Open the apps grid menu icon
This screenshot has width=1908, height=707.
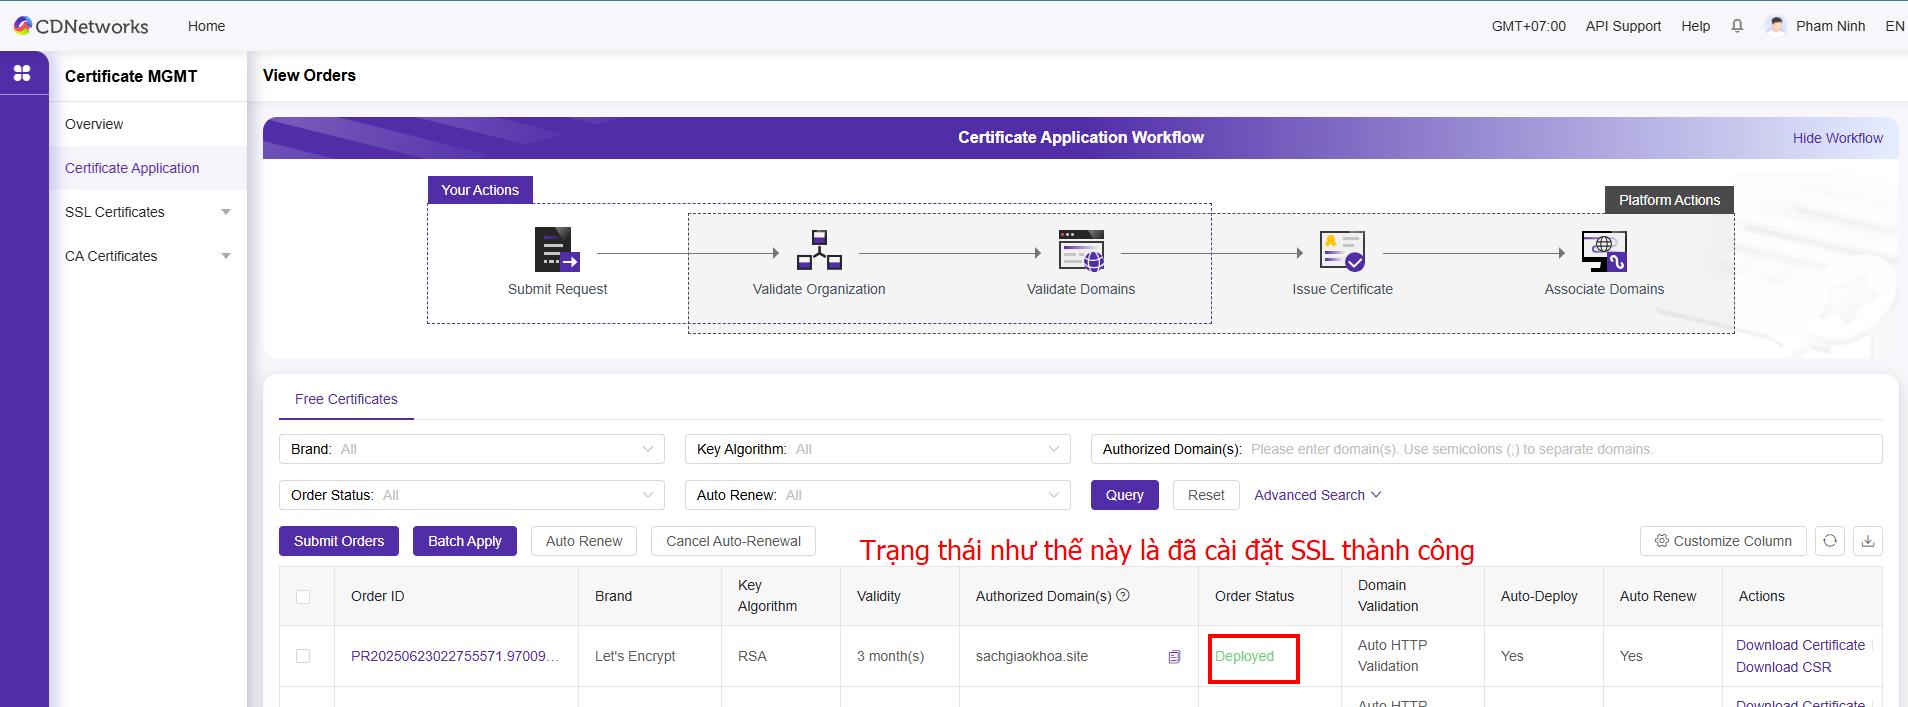[22, 73]
